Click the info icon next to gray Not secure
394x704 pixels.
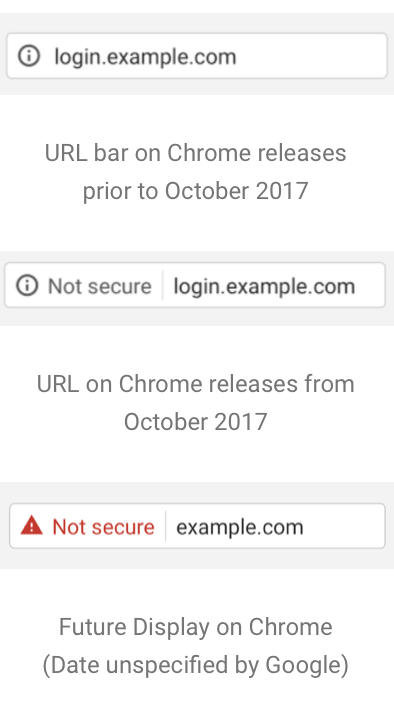tap(27, 286)
